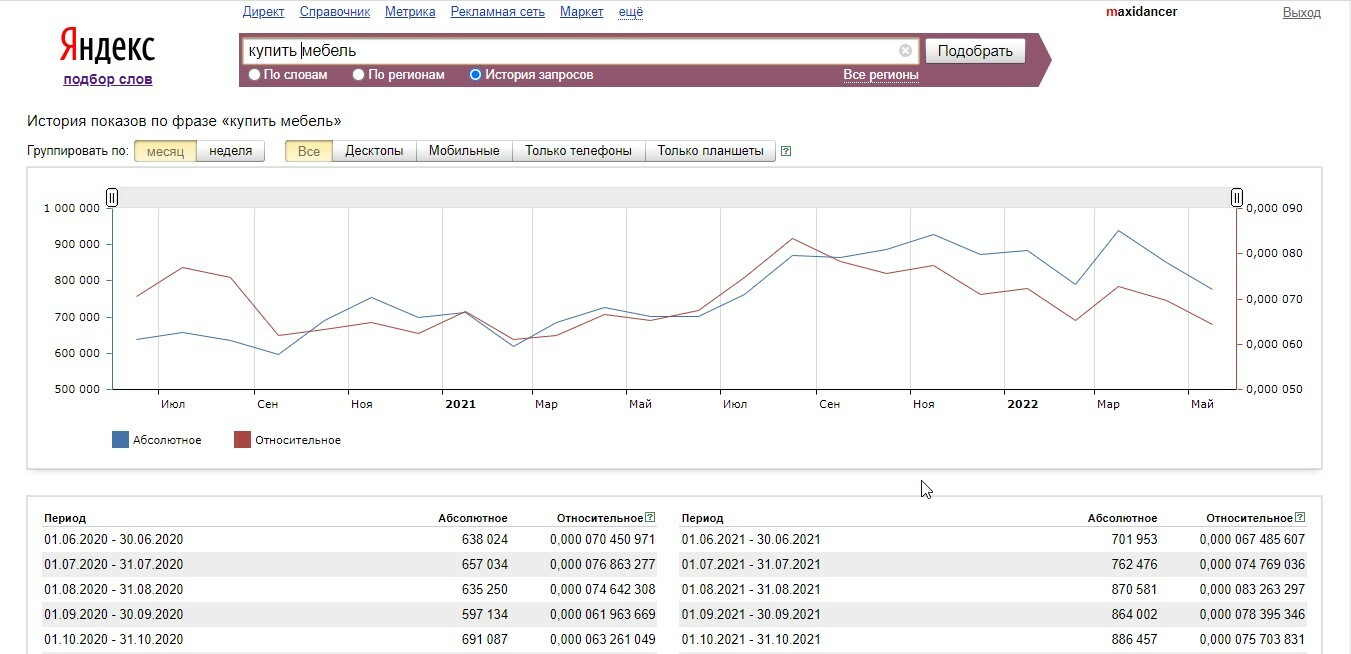Select the История запросов radio button
1351x654 pixels.
(475, 74)
